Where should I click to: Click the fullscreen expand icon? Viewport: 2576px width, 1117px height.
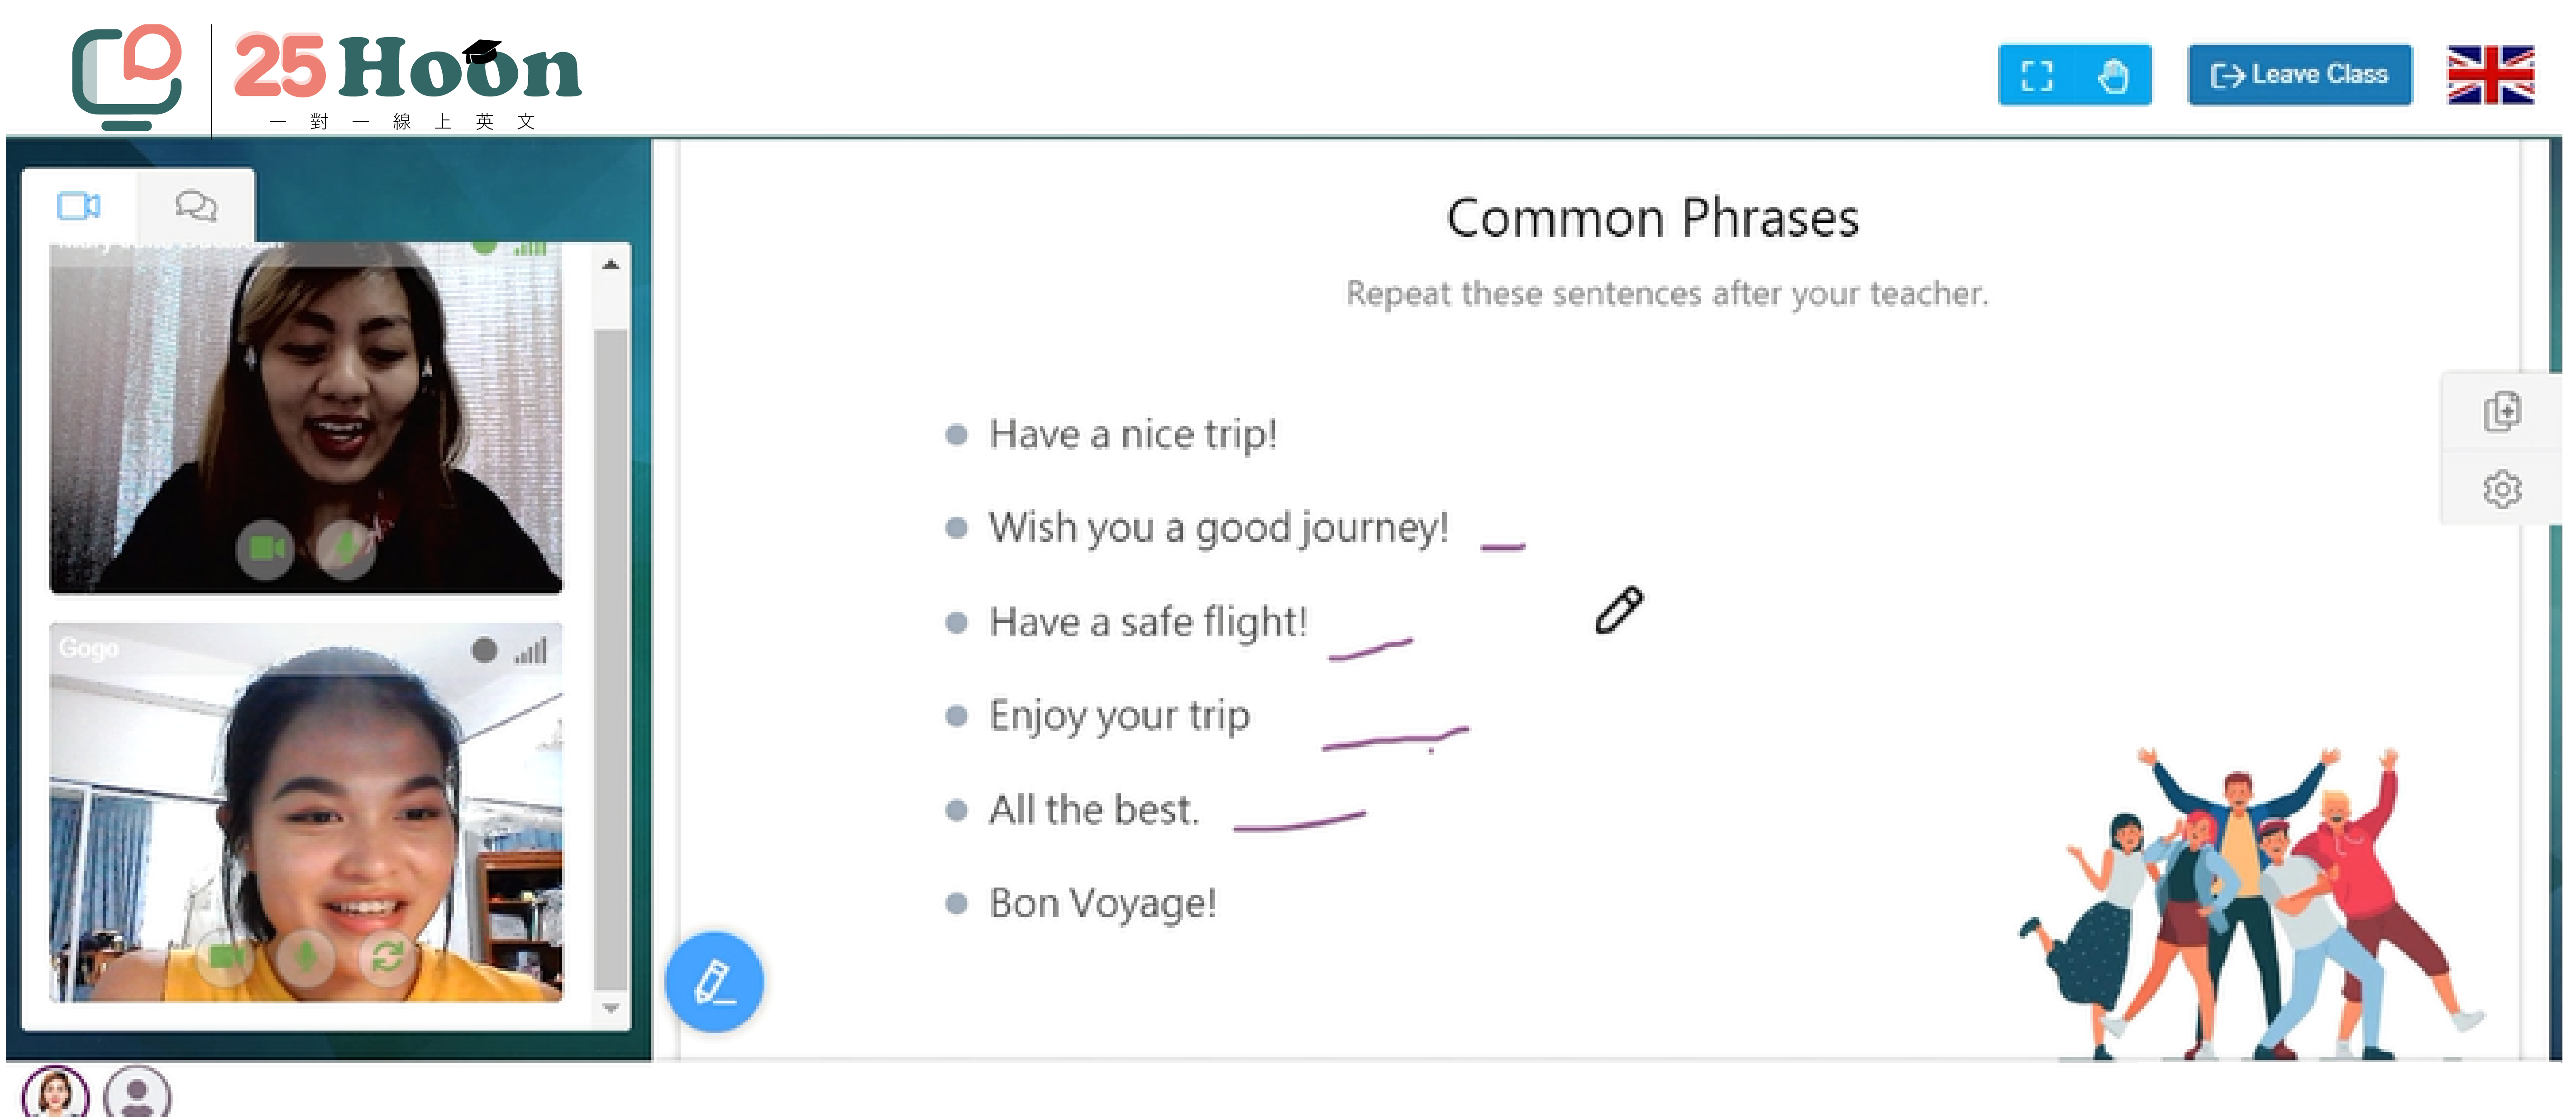[2037, 76]
